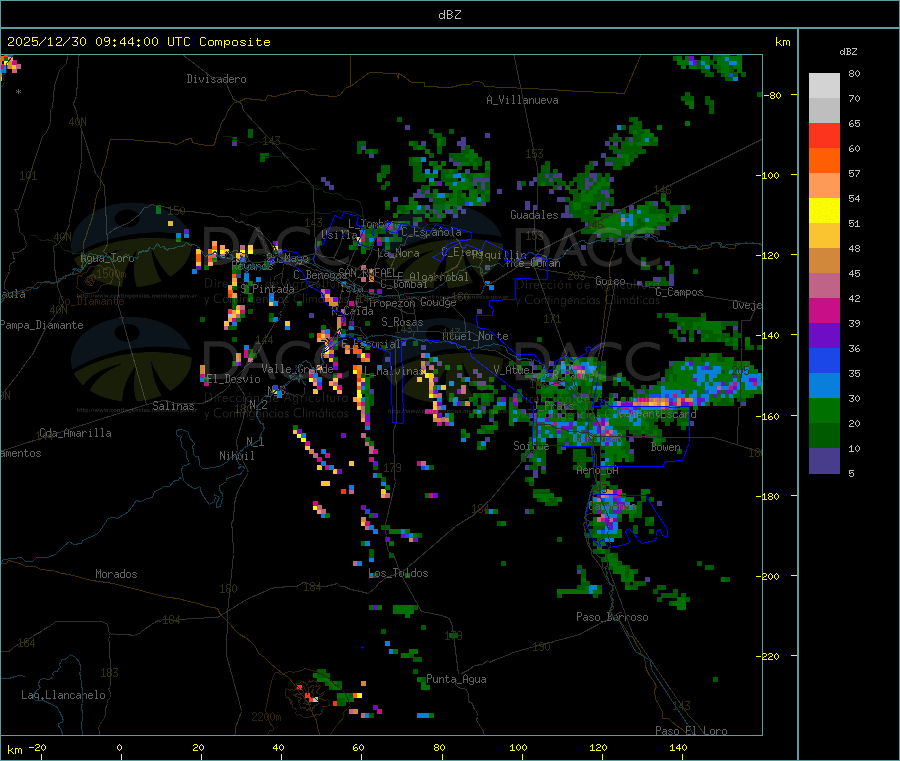Image resolution: width=900 pixels, height=761 pixels.
Task: Click the A_Villanueva map label
Action: [522, 100]
